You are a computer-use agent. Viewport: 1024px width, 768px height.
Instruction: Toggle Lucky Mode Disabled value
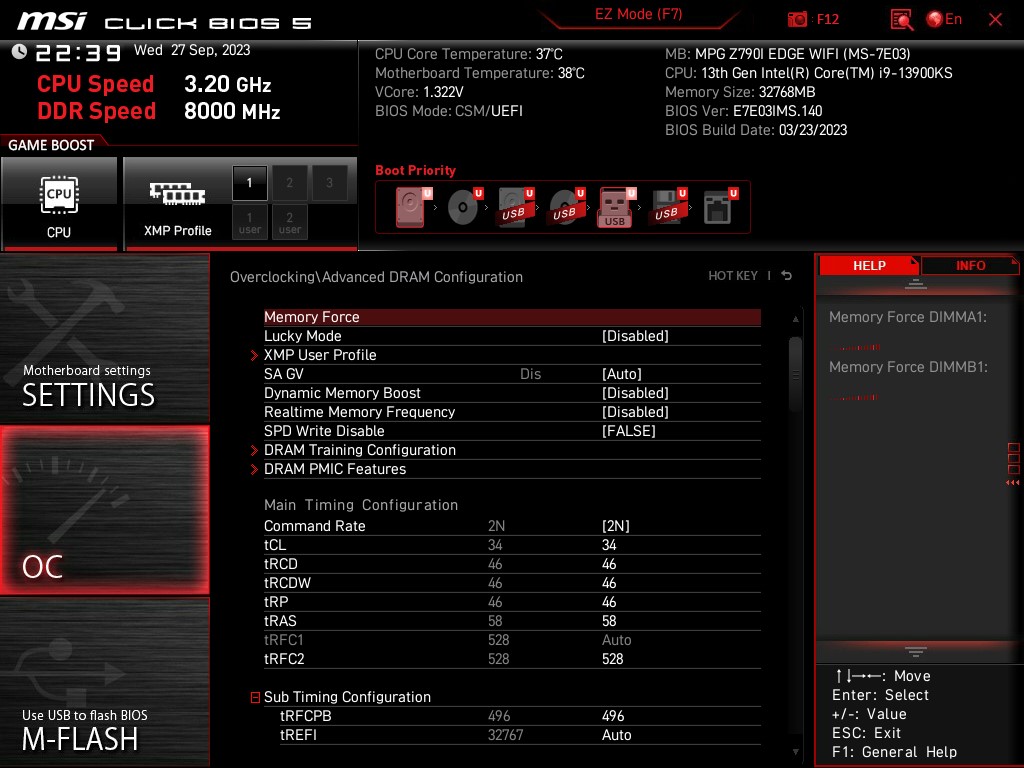click(635, 336)
